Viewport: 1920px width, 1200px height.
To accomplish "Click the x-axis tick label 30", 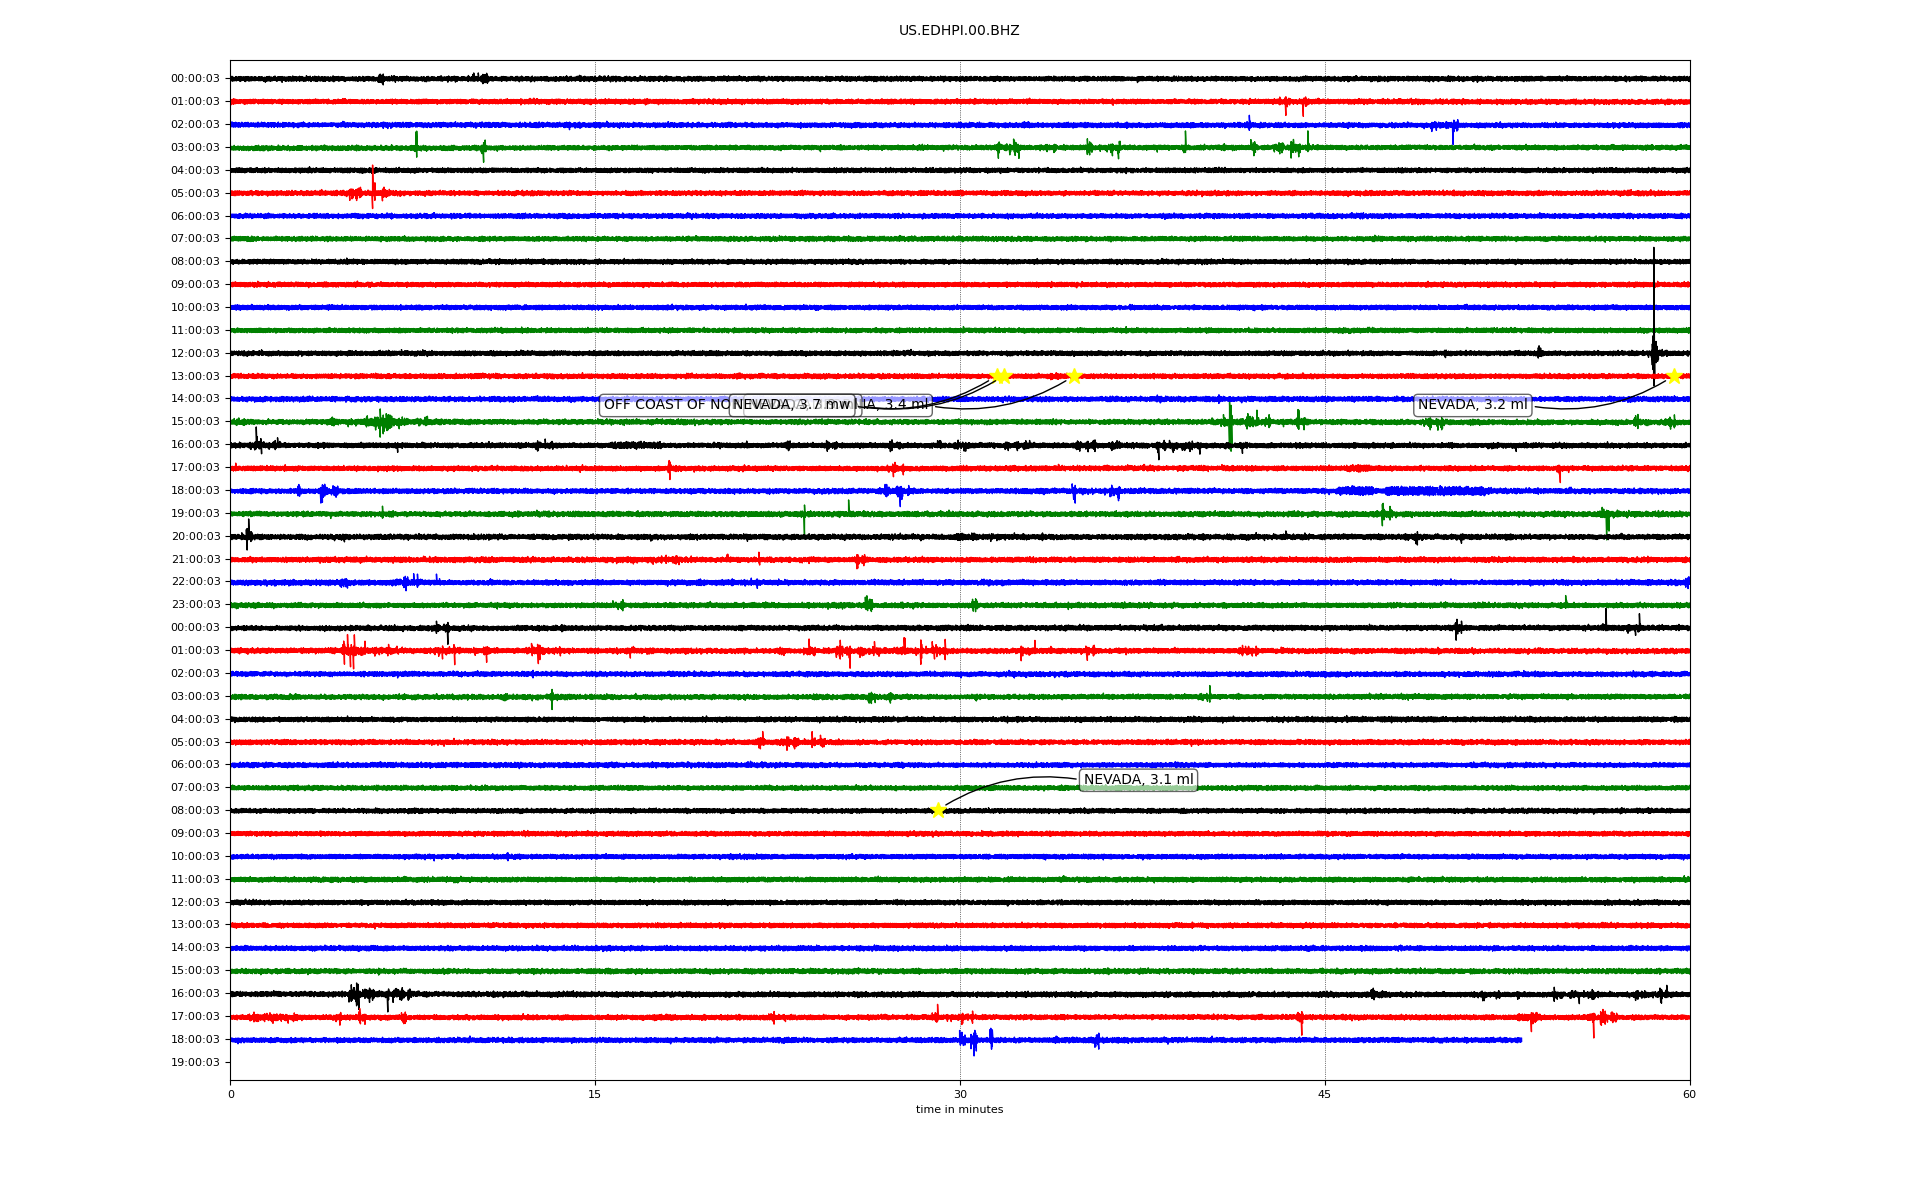I will click(960, 1094).
